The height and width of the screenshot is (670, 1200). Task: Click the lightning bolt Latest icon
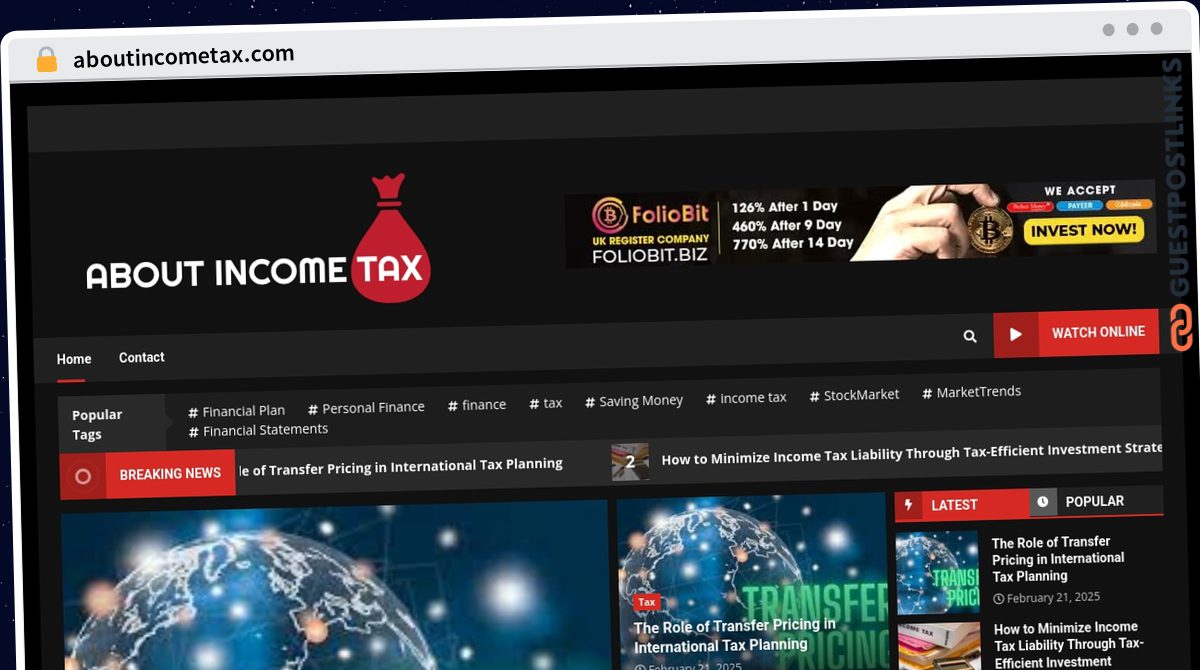(x=908, y=505)
